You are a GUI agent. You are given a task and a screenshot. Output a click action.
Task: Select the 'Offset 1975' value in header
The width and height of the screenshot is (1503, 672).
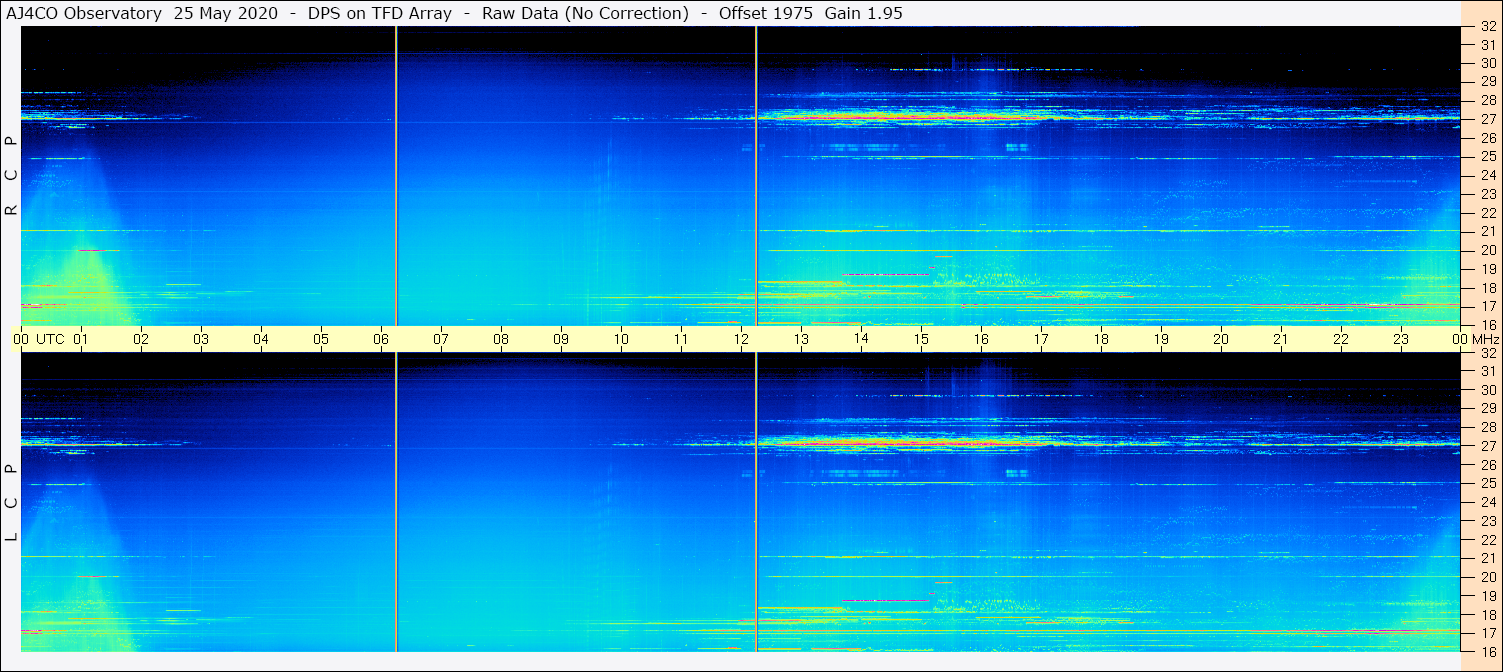[766, 13]
